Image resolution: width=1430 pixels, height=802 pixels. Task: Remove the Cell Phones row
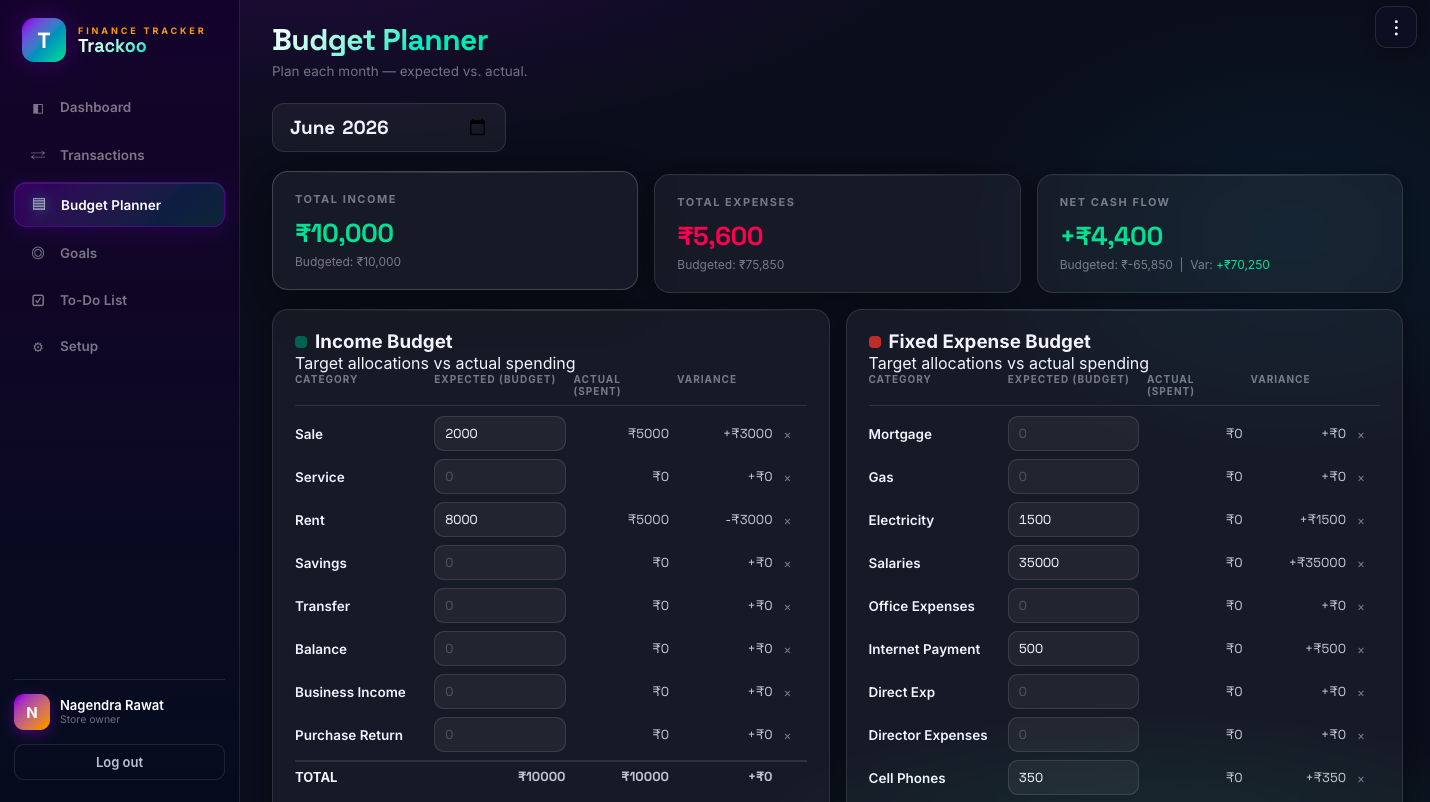tap(1361, 779)
